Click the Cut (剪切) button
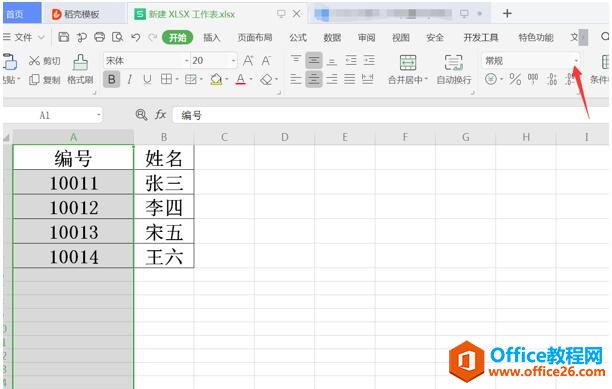This screenshot has height=389, width=612. [44, 60]
